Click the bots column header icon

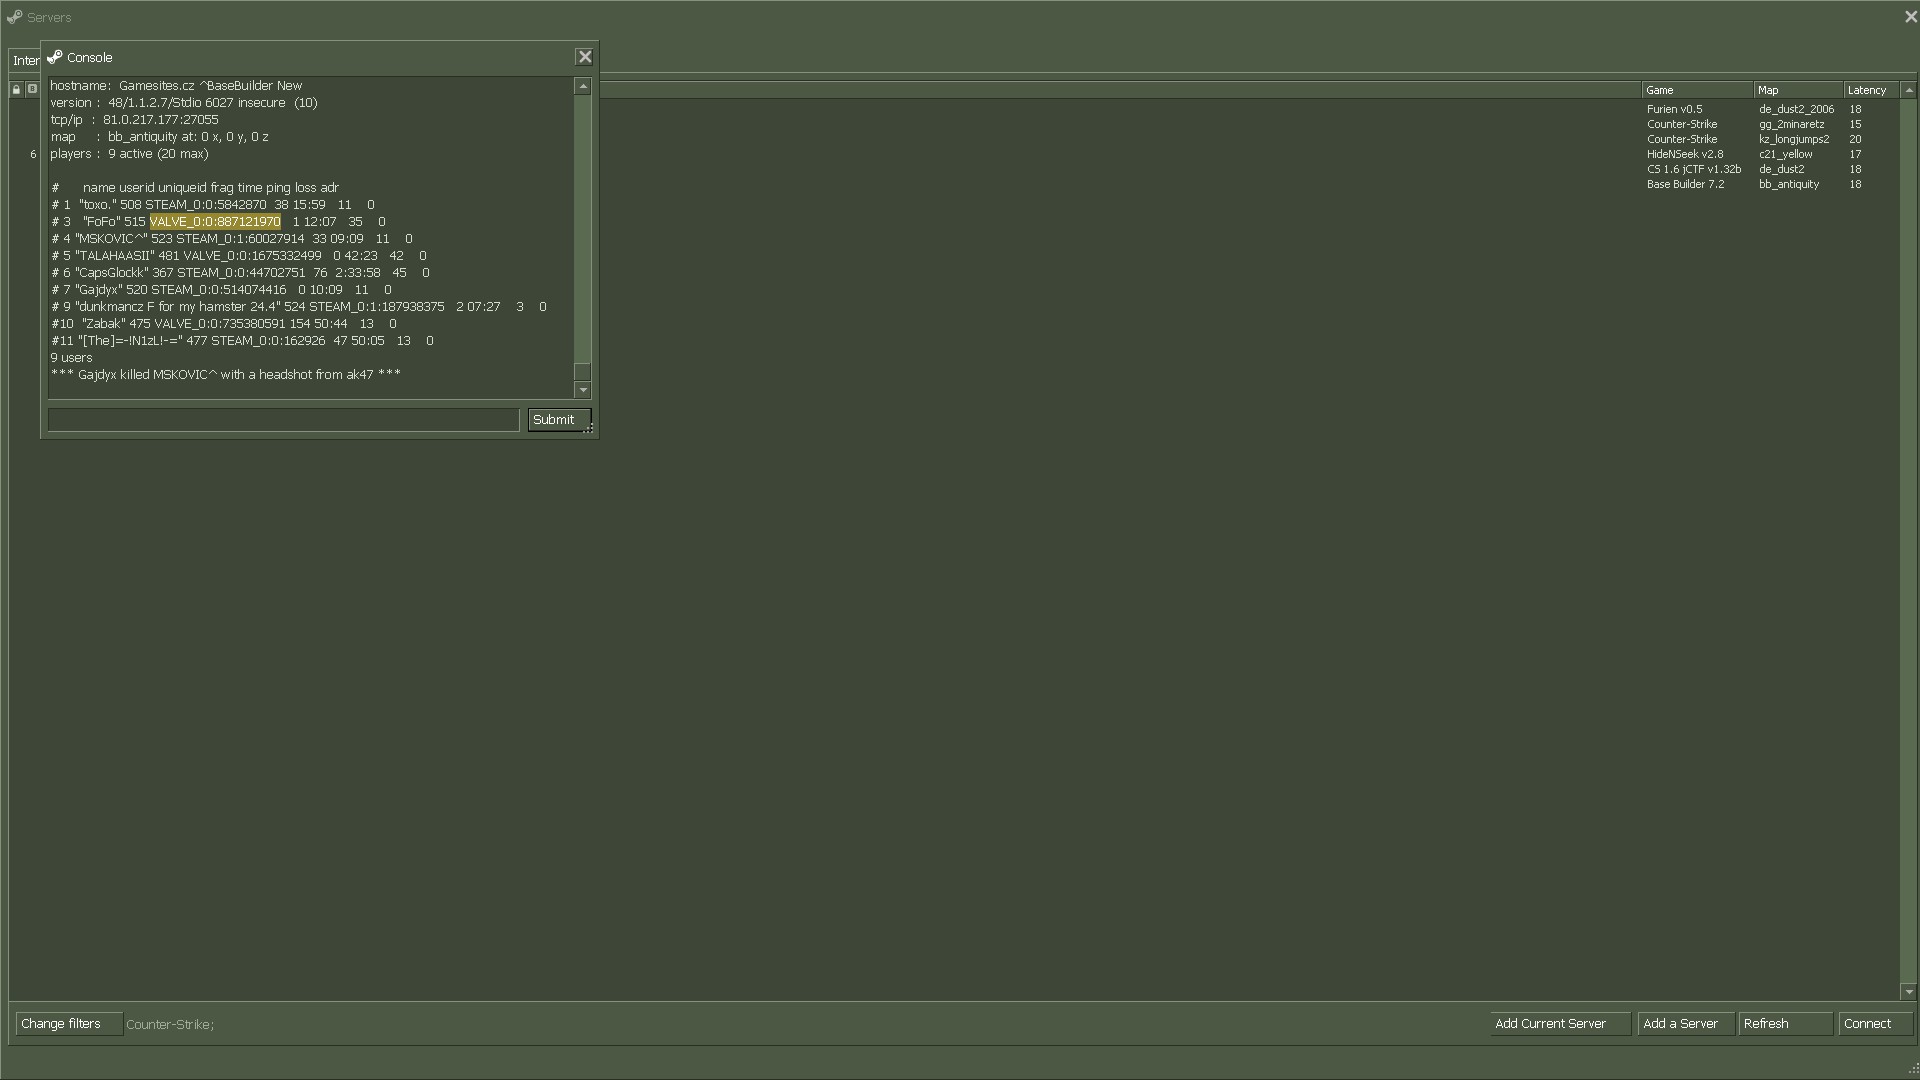click(x=32, y=89)
